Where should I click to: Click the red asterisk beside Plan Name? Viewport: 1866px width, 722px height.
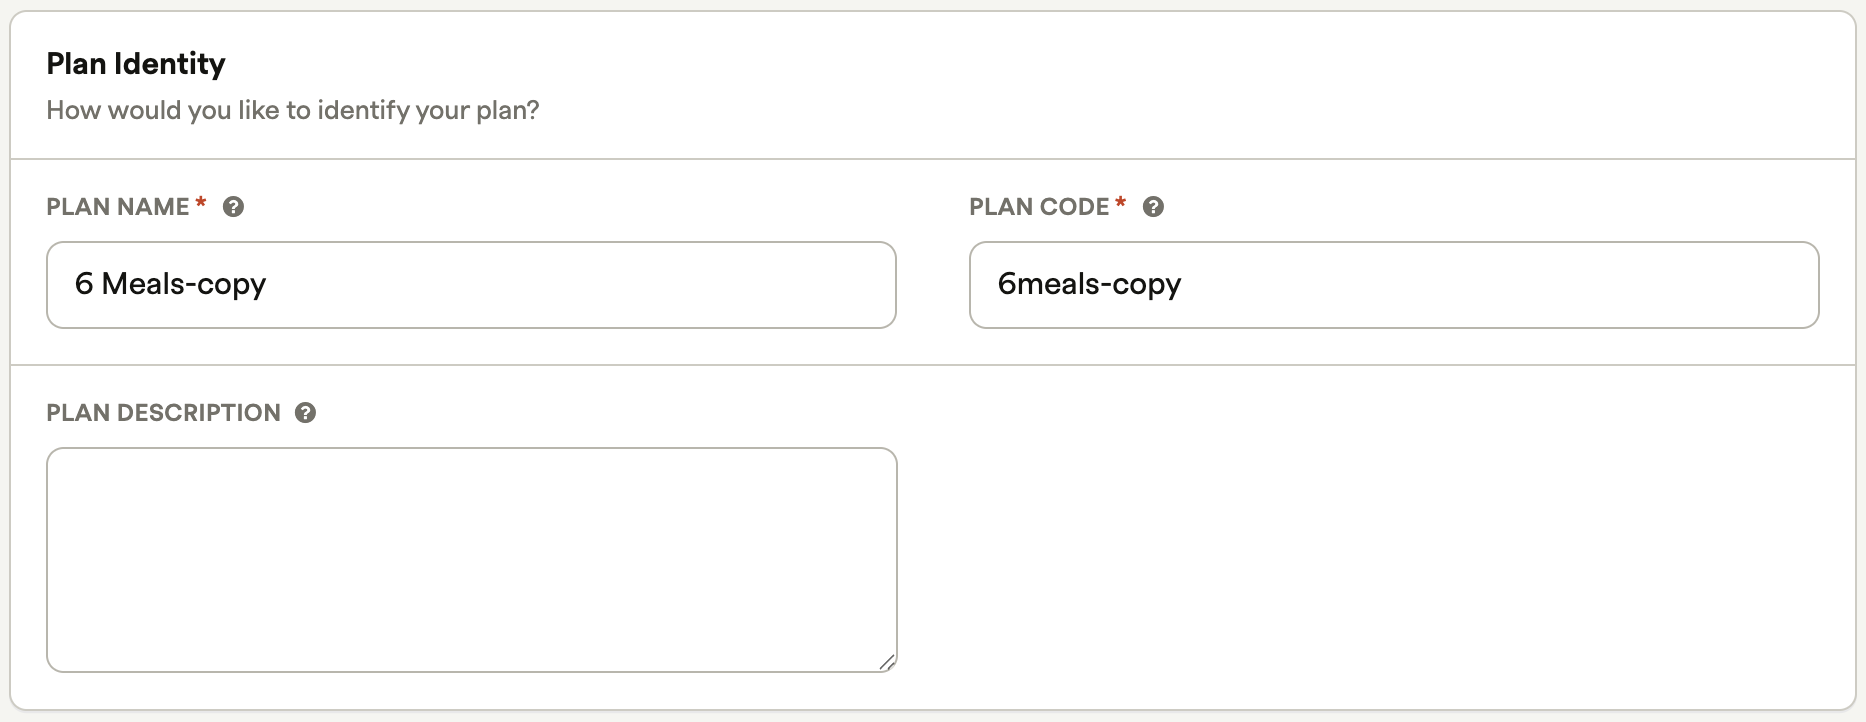point(201,203)
